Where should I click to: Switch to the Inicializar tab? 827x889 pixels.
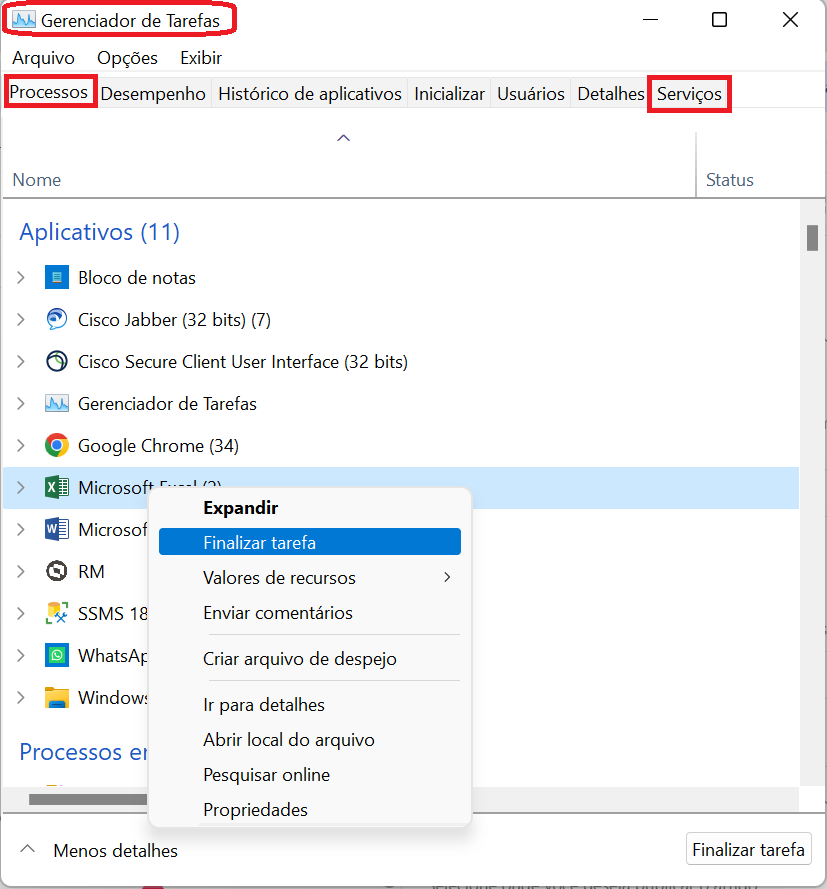(449, 94)
